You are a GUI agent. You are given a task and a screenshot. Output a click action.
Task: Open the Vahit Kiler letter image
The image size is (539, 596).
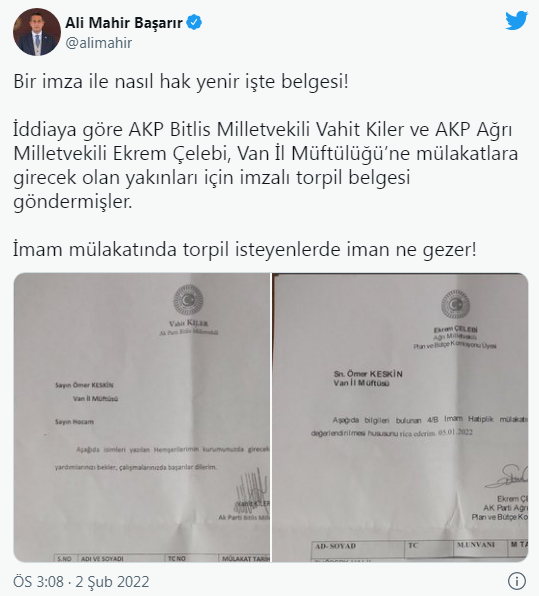pos(142,417)
